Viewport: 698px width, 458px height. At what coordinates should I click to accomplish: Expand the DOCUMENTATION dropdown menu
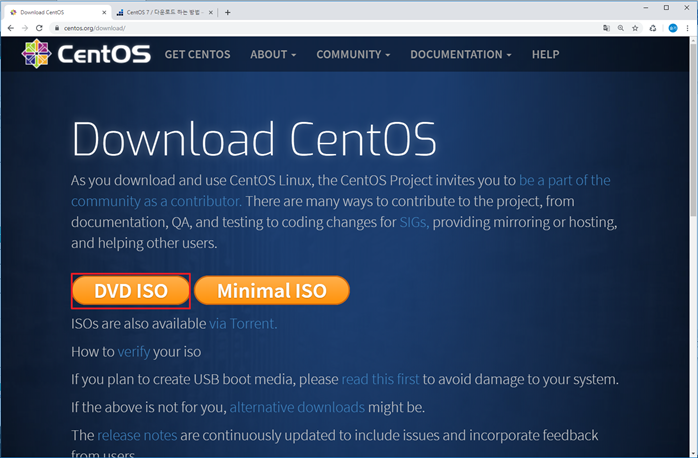pos(461,54)
